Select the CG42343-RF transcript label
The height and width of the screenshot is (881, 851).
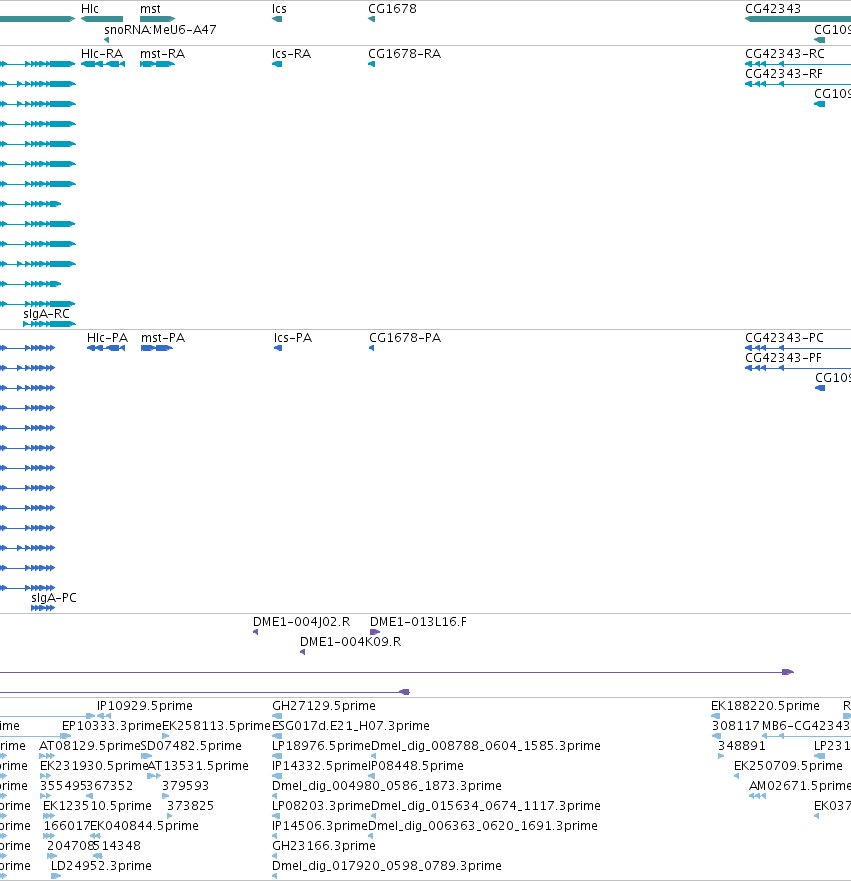pyautogui.click(x=784, y=74)
